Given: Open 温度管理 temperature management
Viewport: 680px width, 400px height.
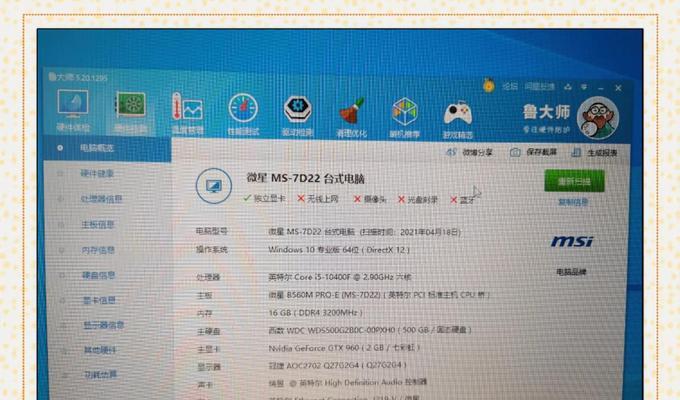Looking at the screenshot, I should (x=187, y=113).
